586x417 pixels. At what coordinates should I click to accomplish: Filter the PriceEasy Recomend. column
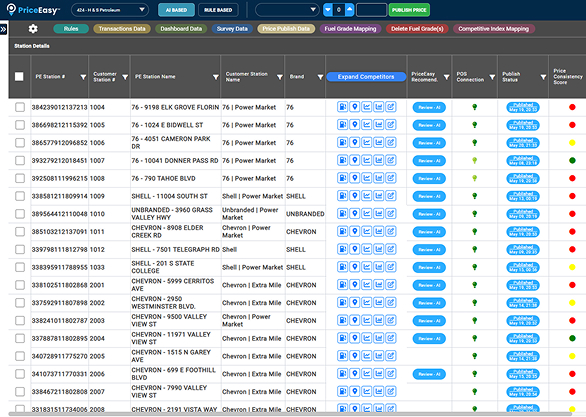point(447,77)
